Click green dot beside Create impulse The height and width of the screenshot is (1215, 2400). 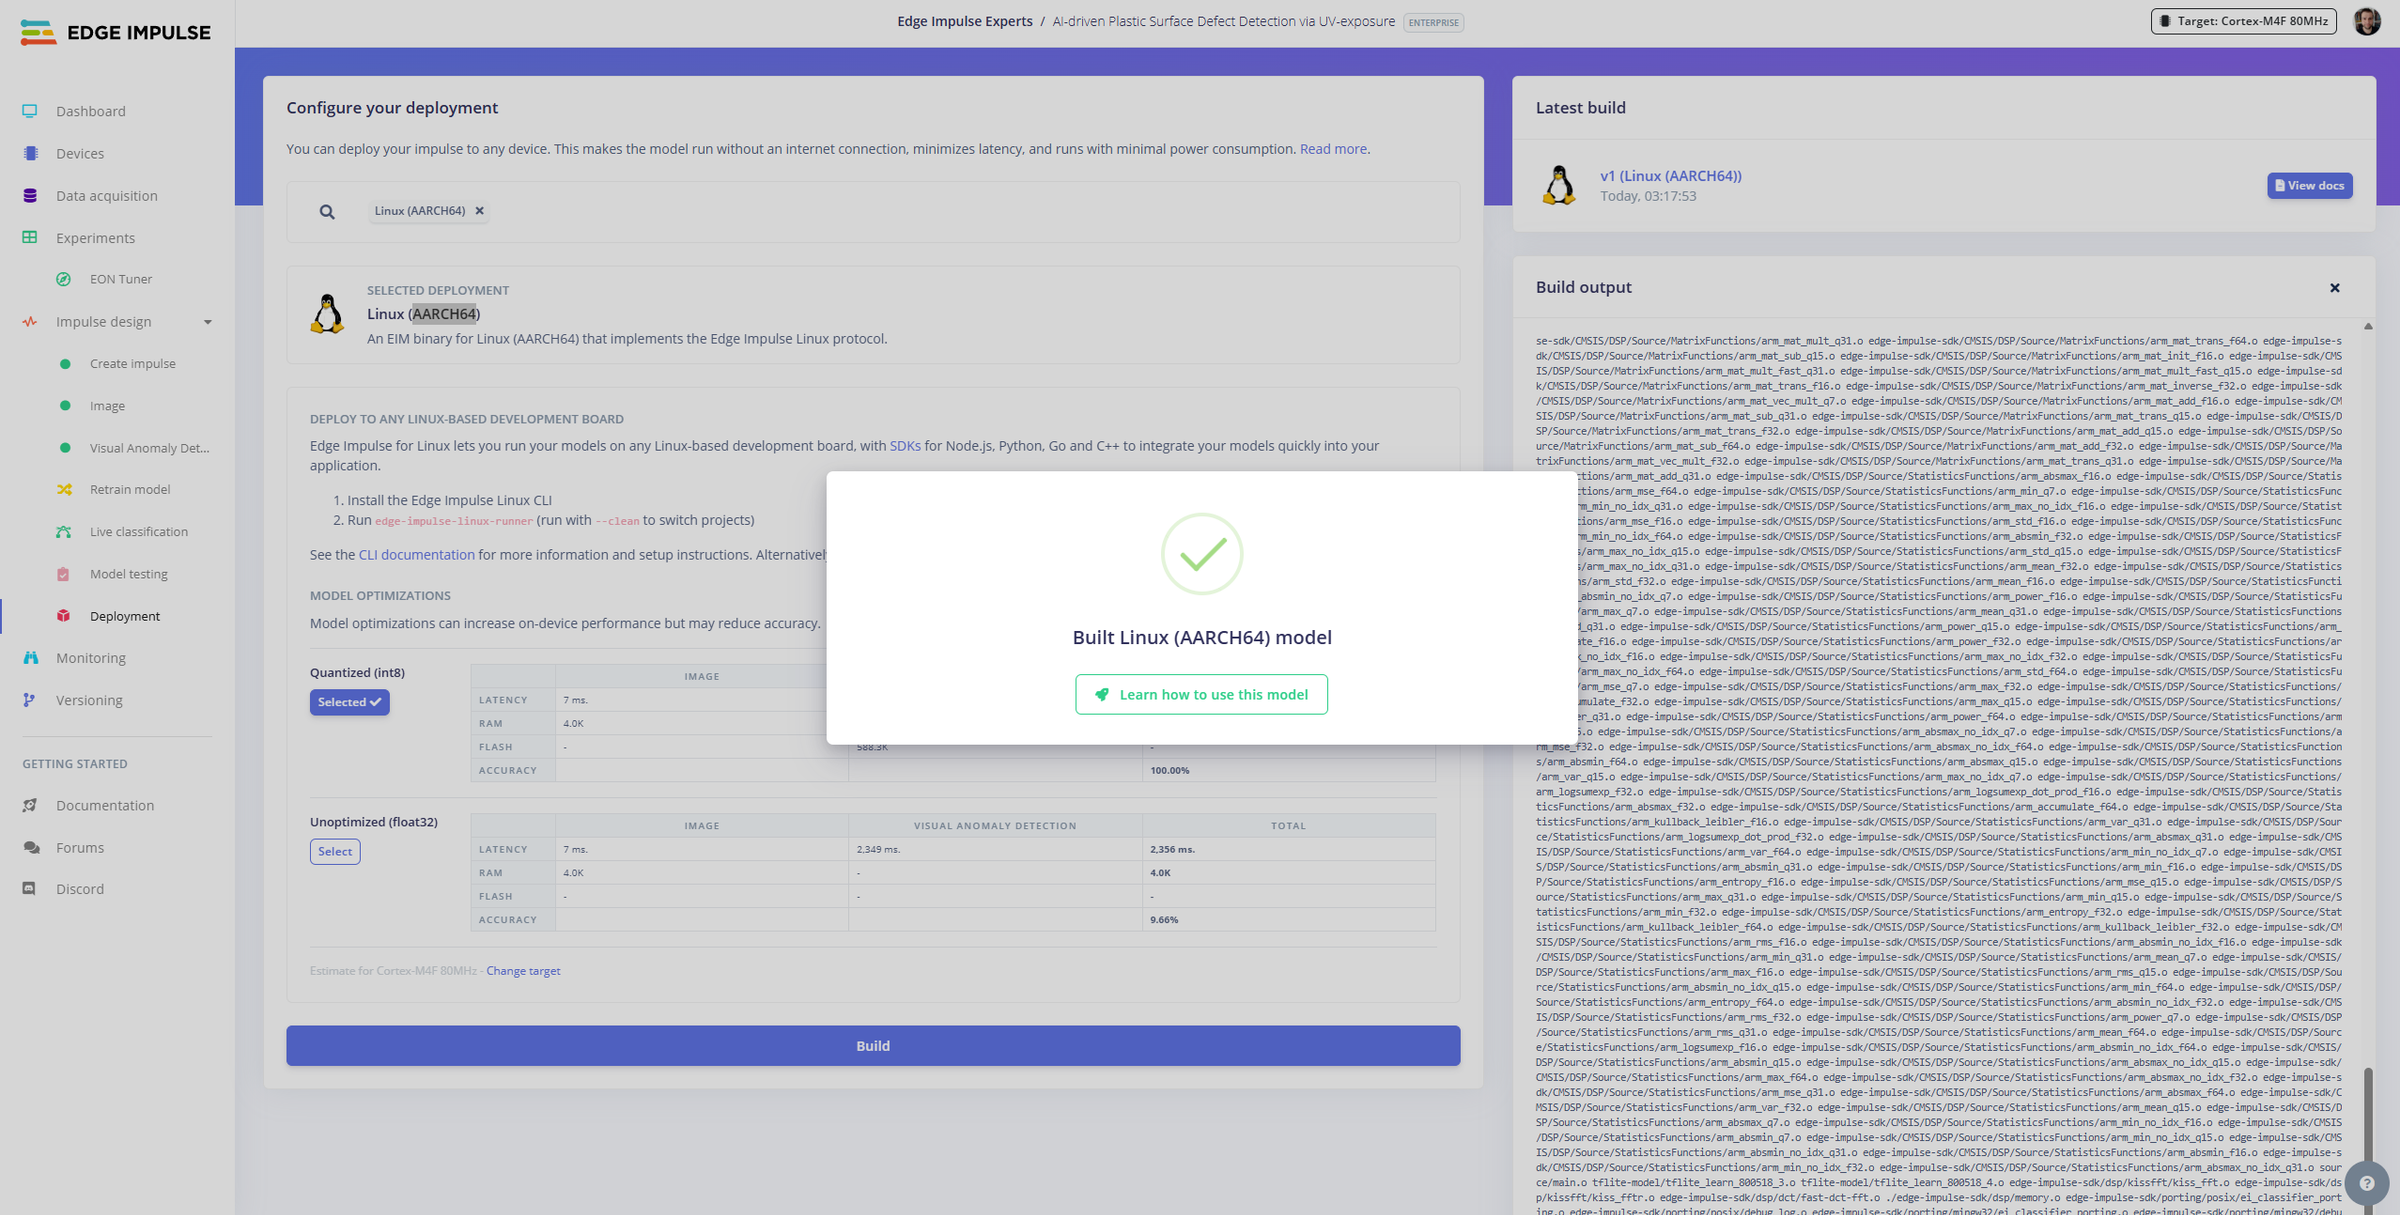65,364
